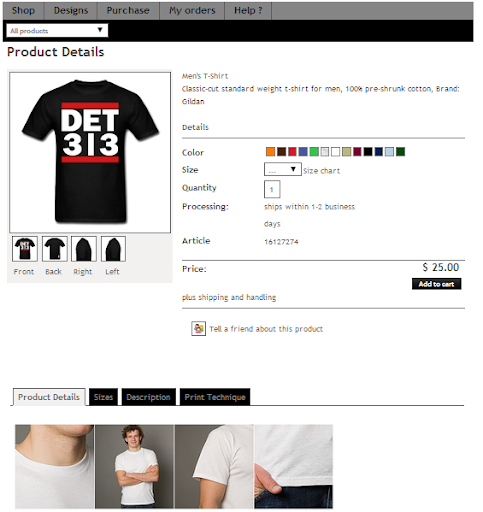This screenshot has height=512, width=483.
Task: Click the Quantity input field
Action: coord(272,189)
